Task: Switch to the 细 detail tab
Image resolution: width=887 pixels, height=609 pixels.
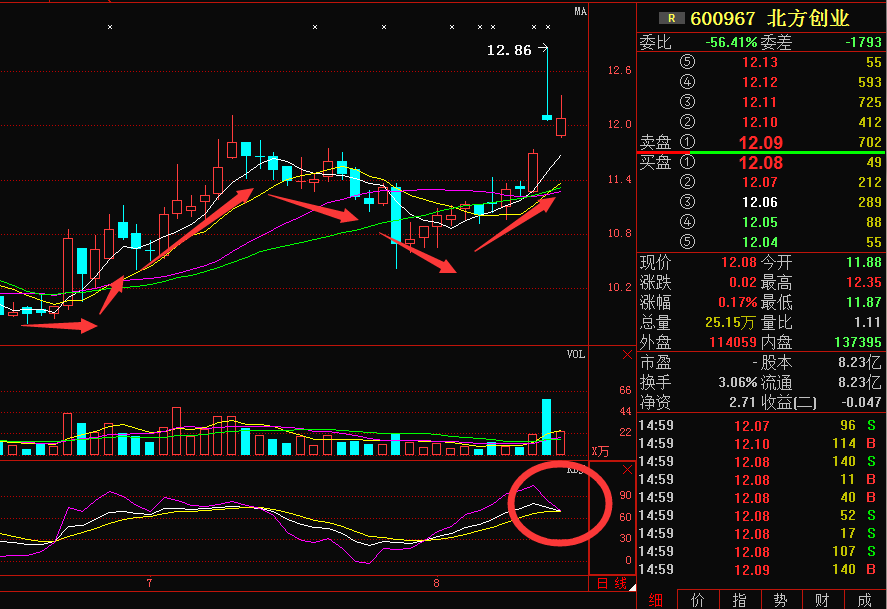Action: point(656,599)
